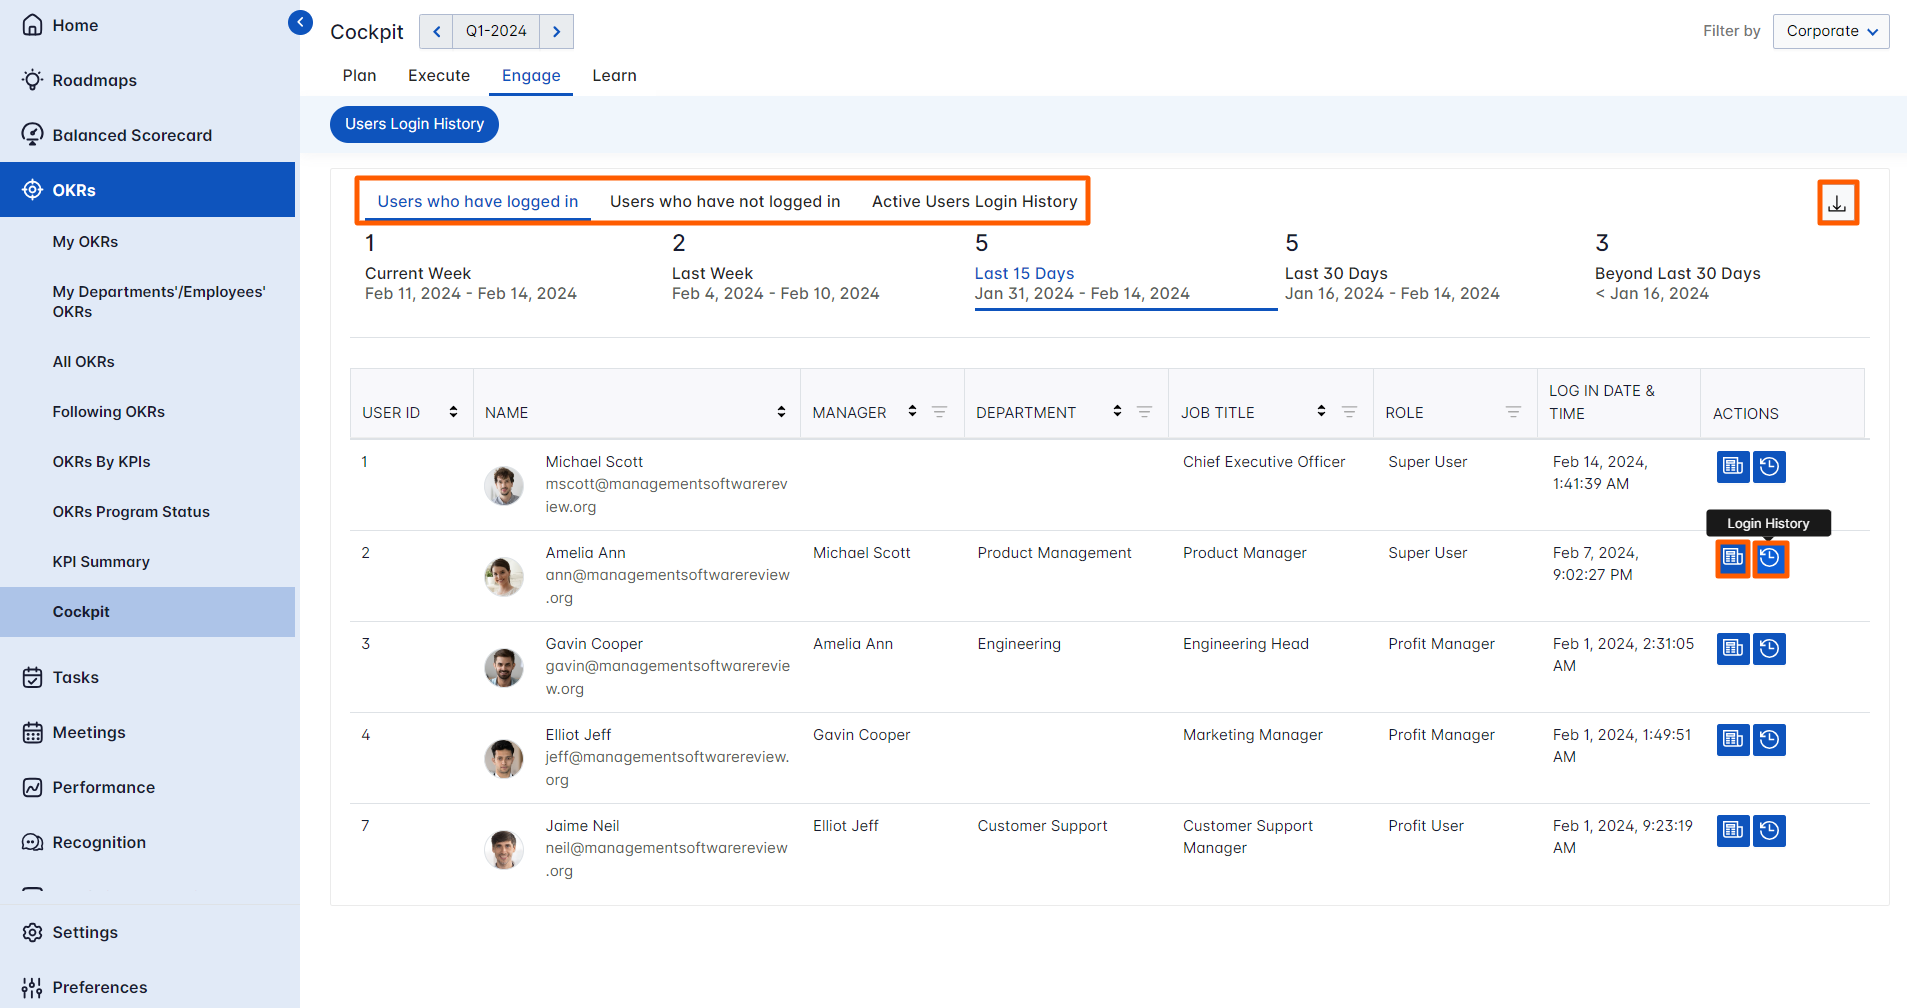Open login details for Michael Scott
Image resolution: width=1907 pixels, height=1008 pixels.
pos(1733,466)
